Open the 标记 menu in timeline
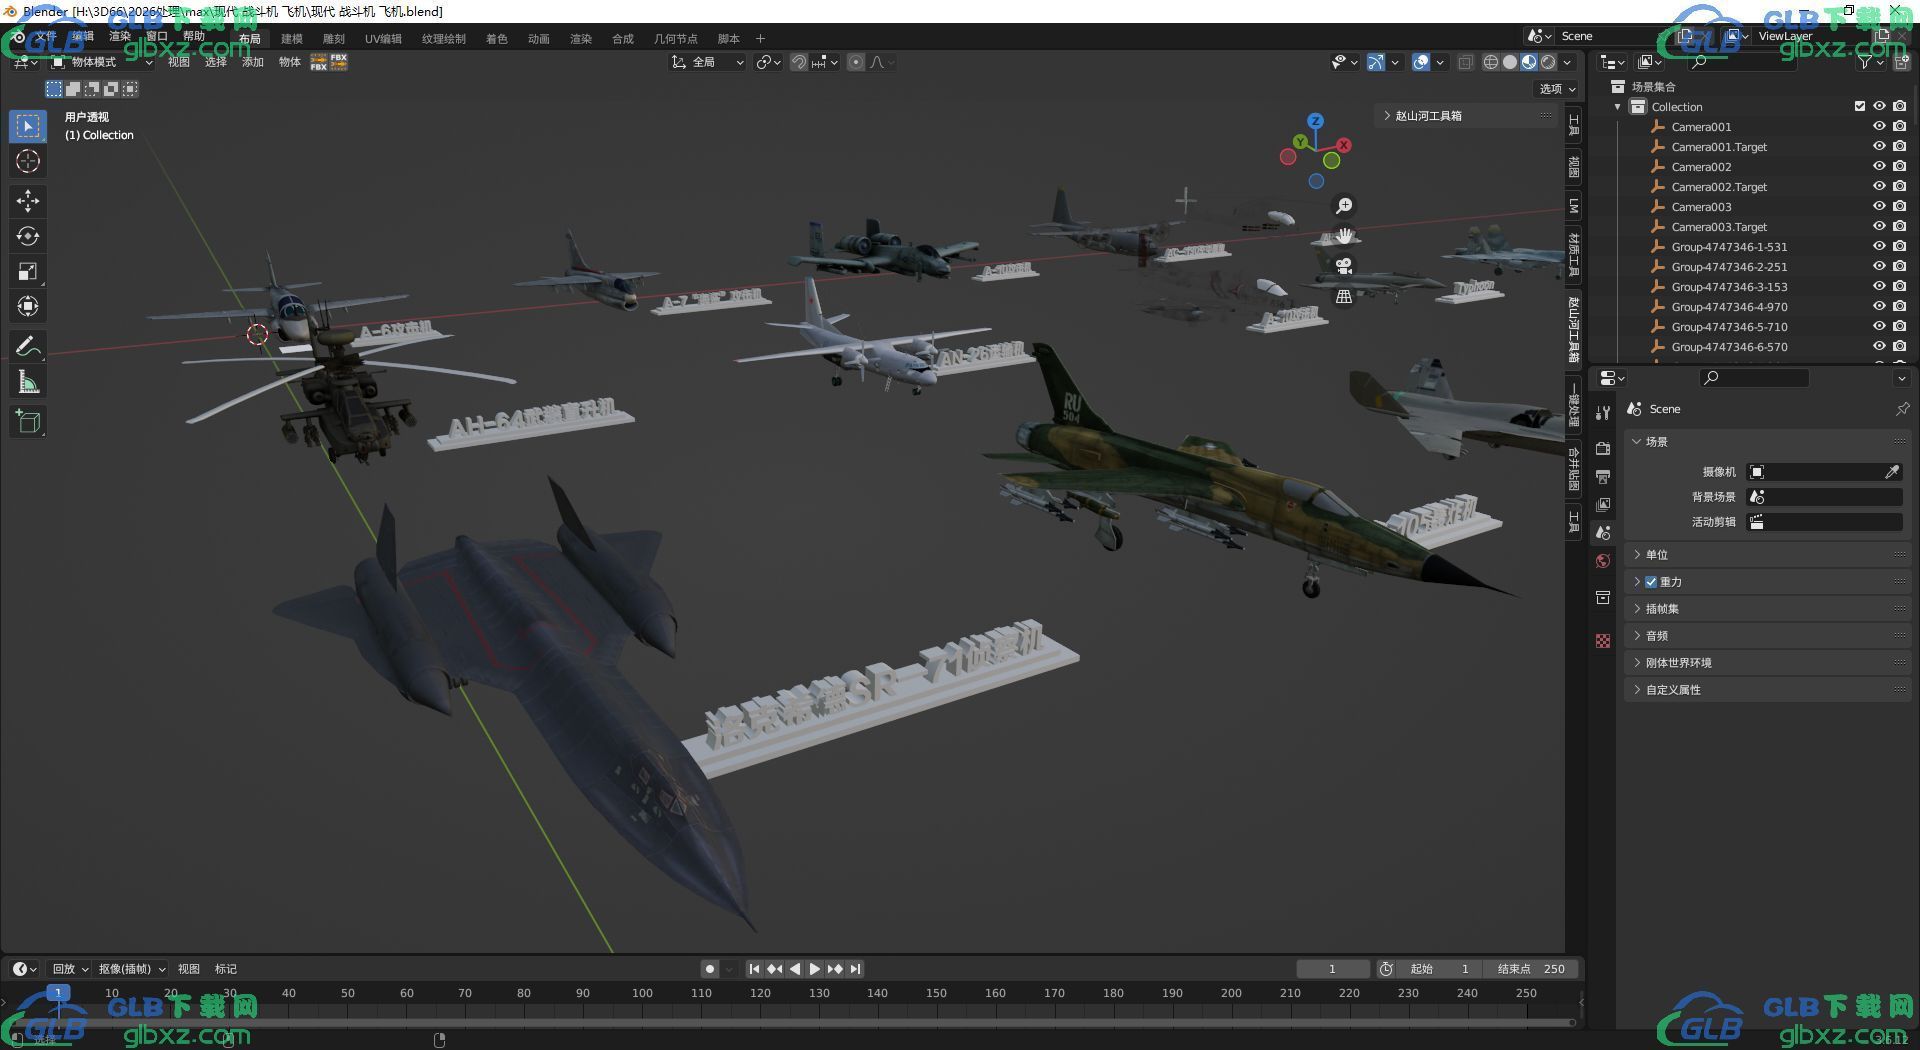 226,969
